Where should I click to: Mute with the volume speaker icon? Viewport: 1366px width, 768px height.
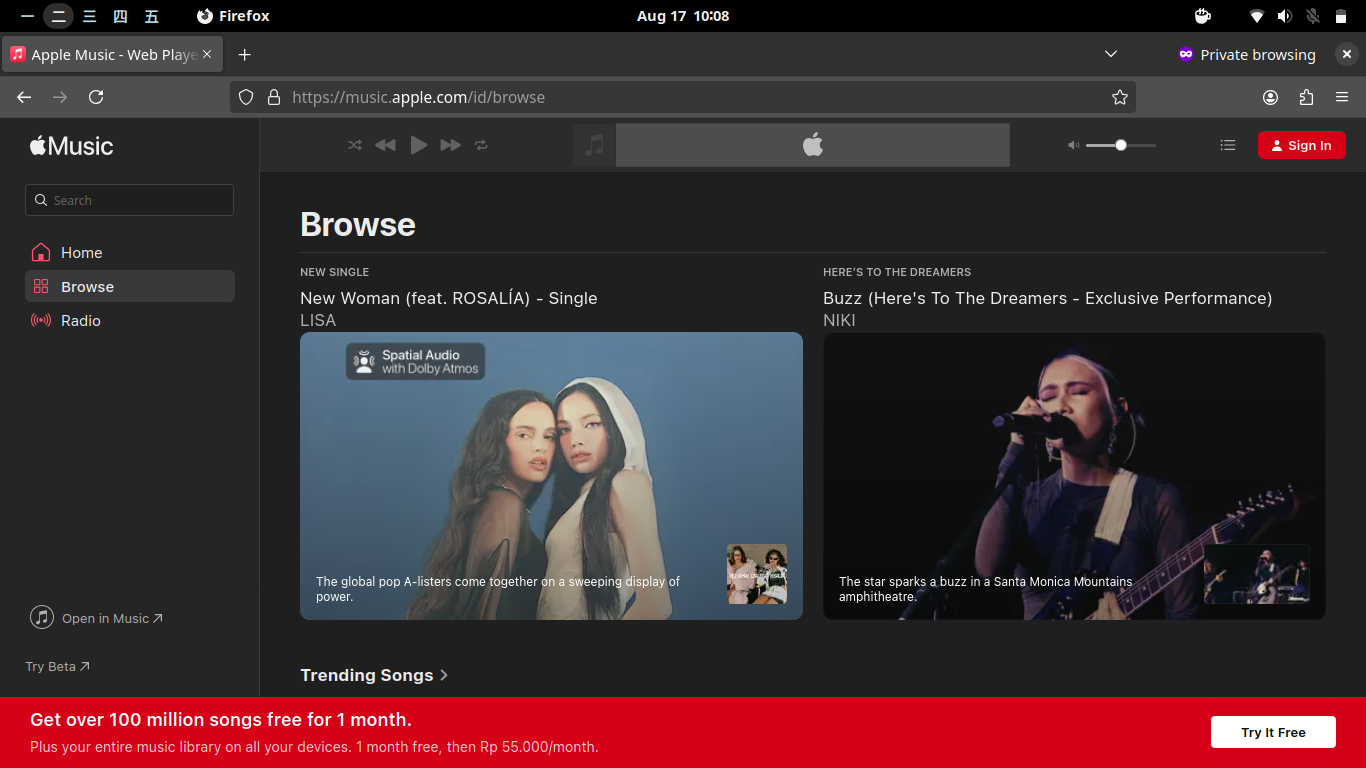[1073, 145]
